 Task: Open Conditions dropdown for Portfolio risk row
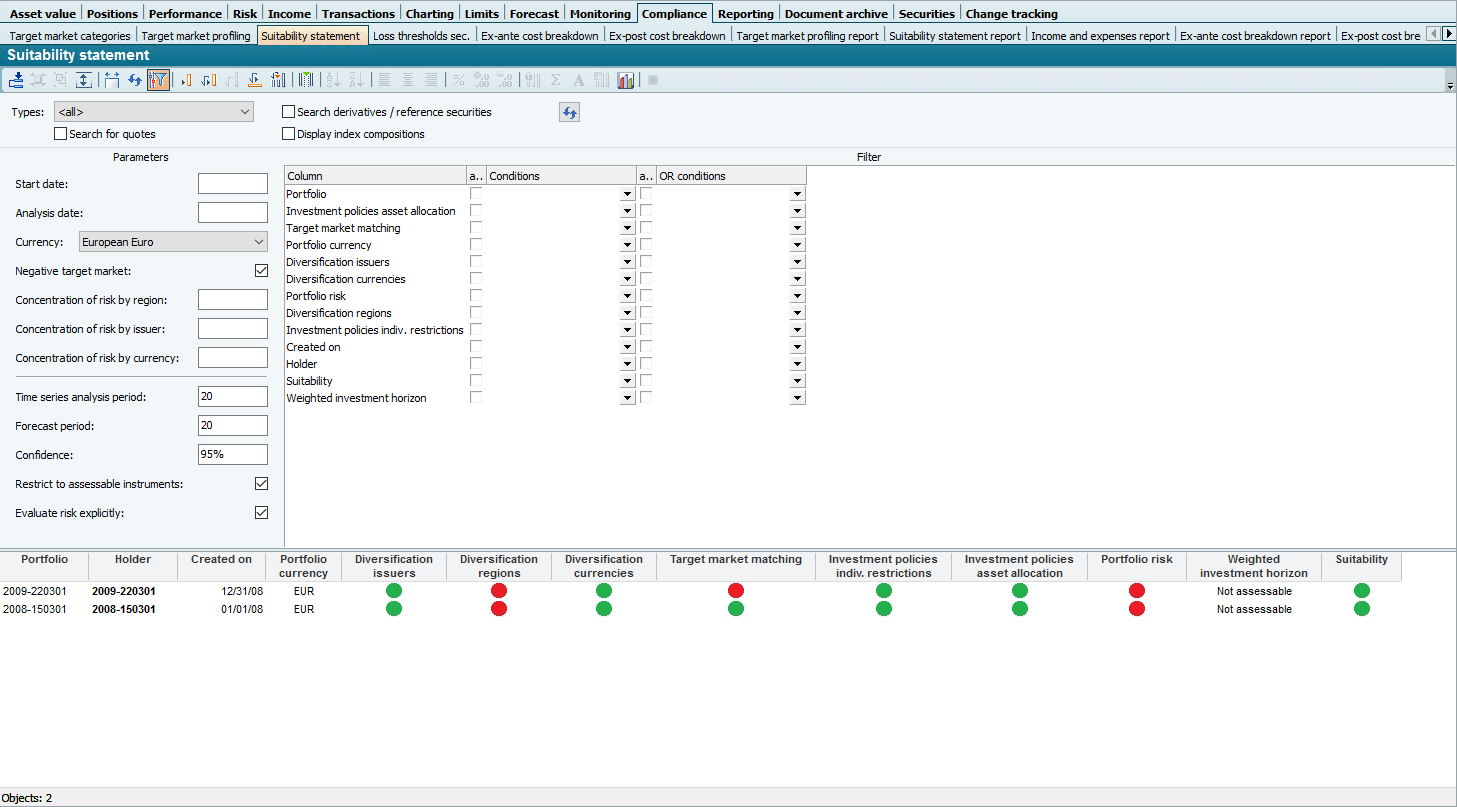(x=627, y=297)
